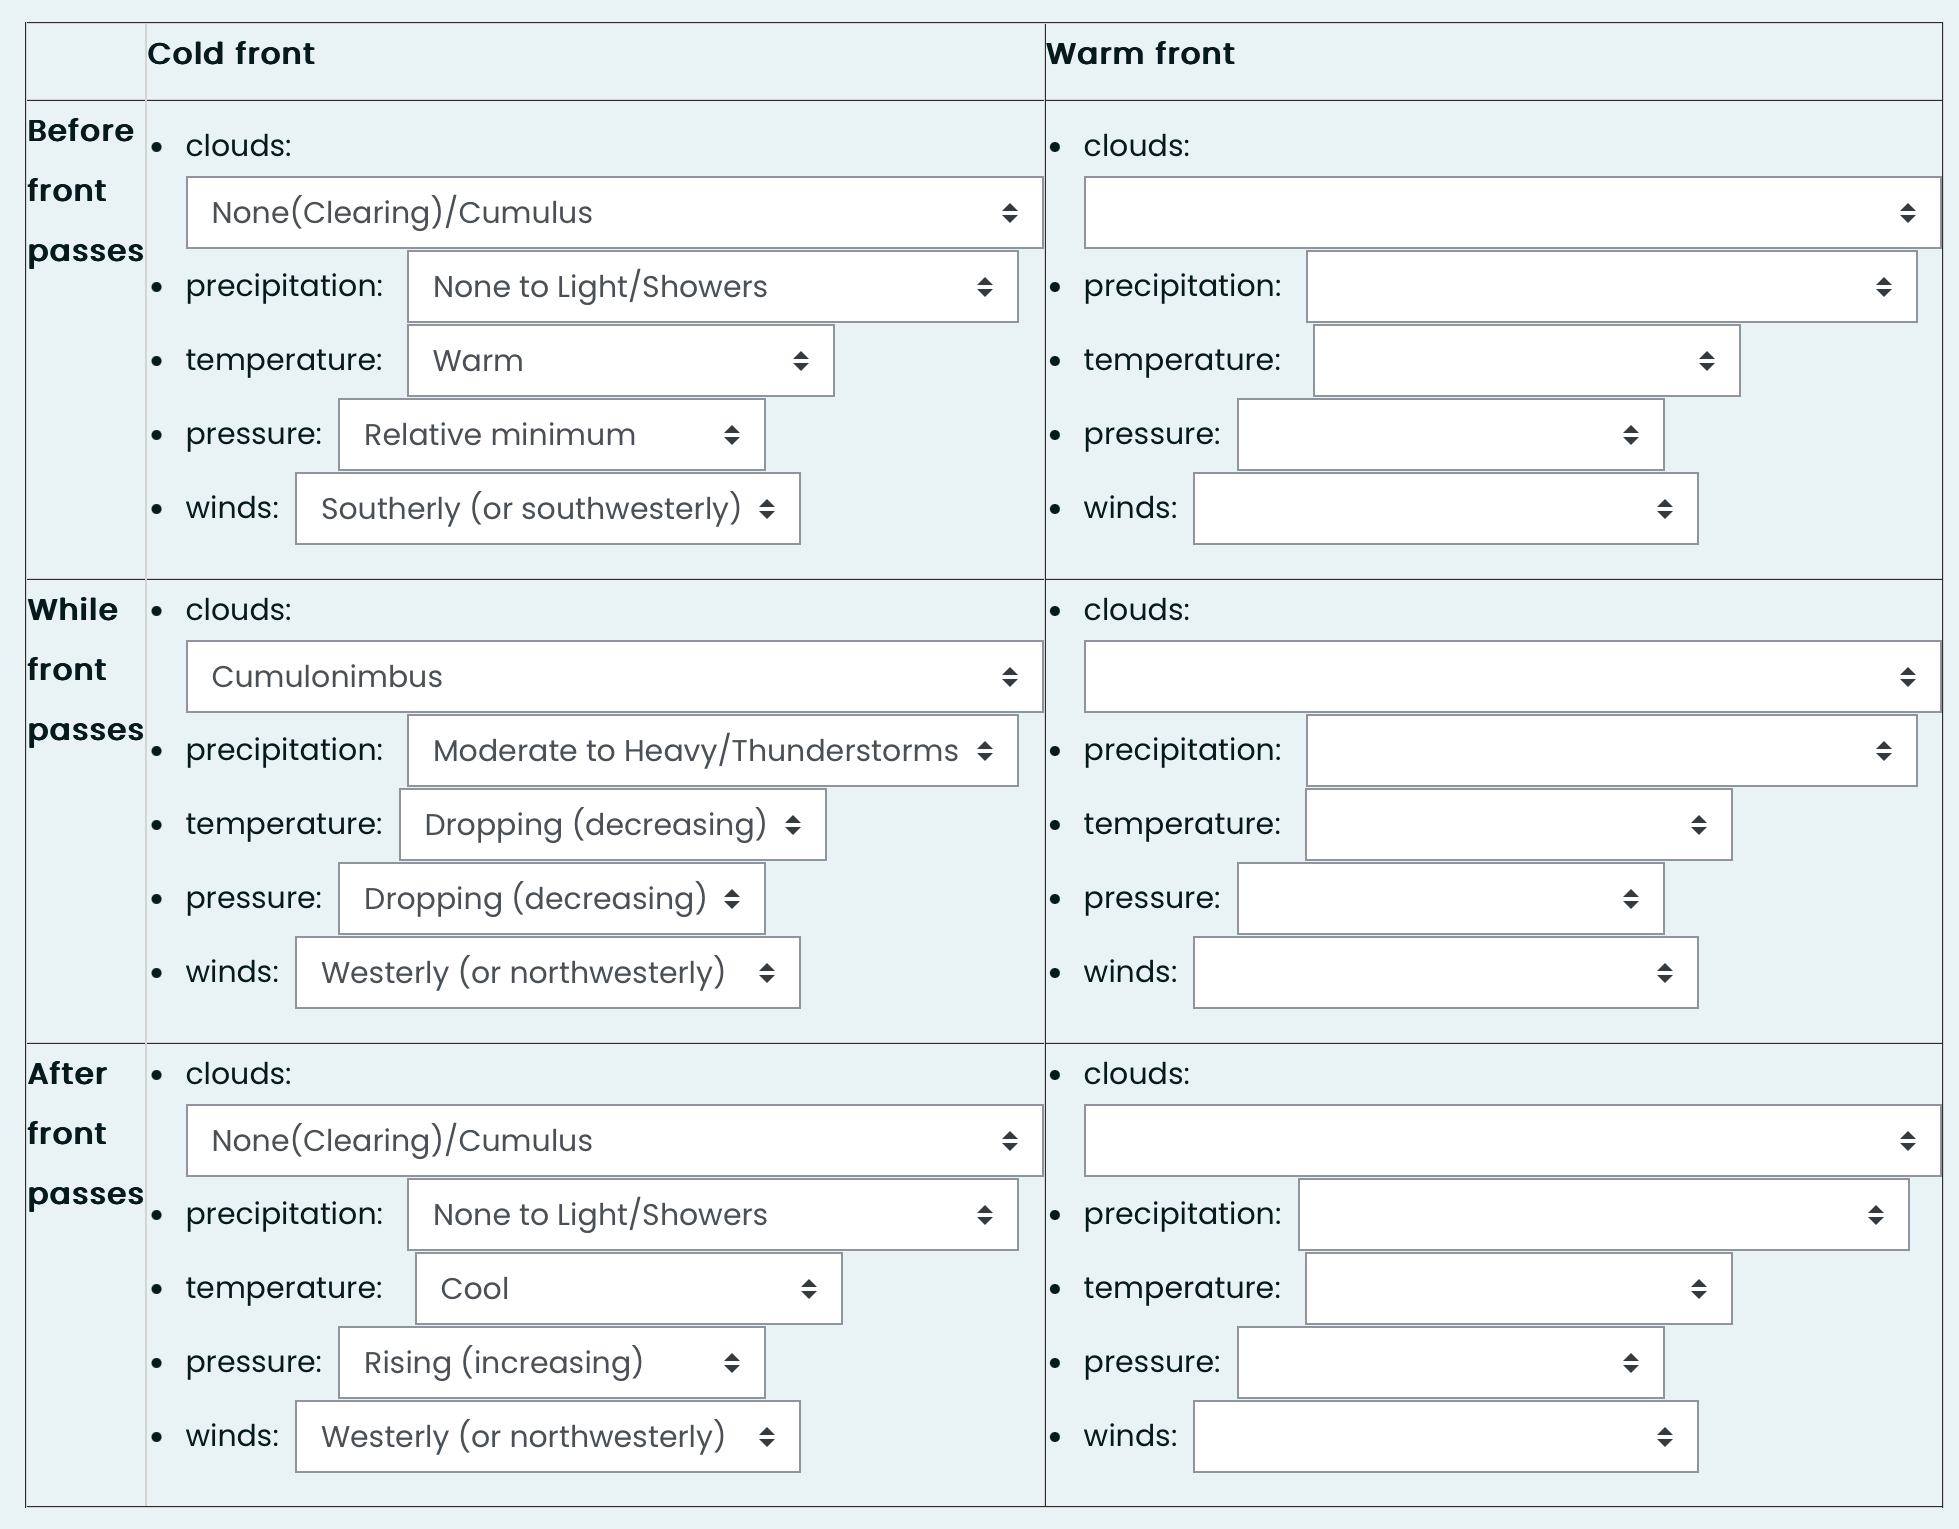Screen dimensions: 1959x1529
Task: Open the Cumulonimbus clouds dropdown
Action: click(x=614, y=677)
